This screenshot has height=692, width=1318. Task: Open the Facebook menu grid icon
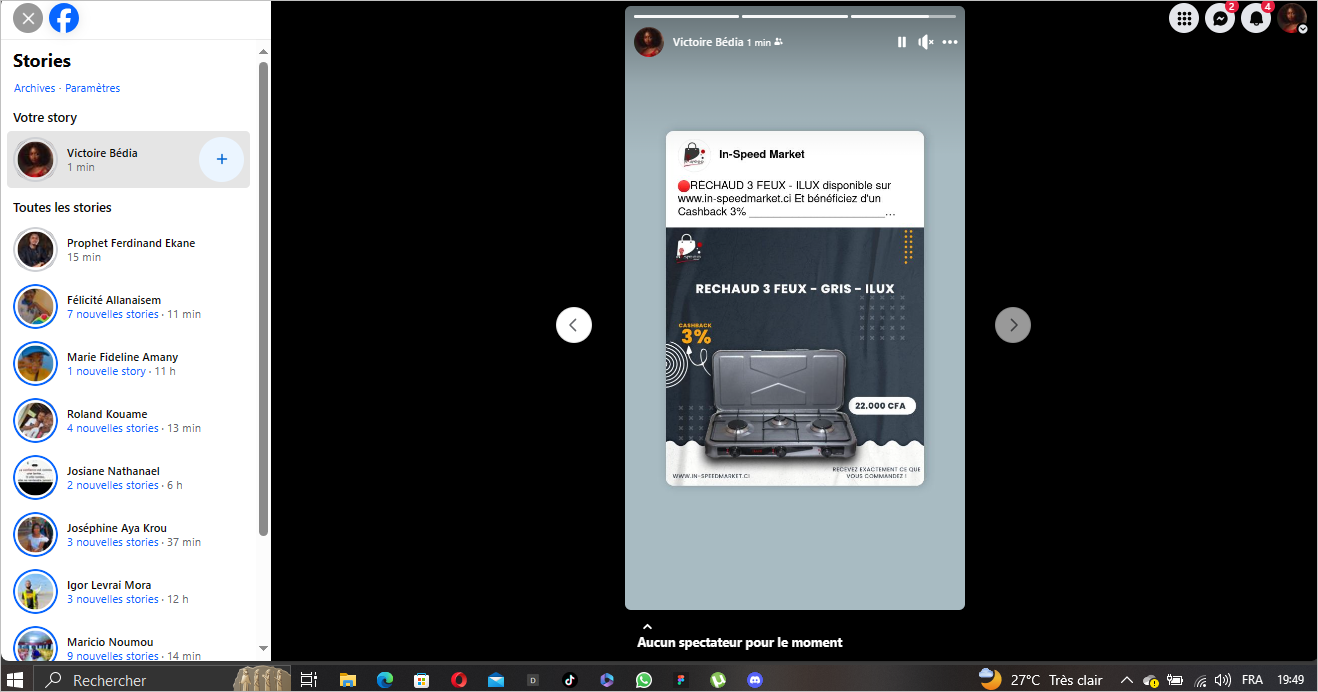1184,18
